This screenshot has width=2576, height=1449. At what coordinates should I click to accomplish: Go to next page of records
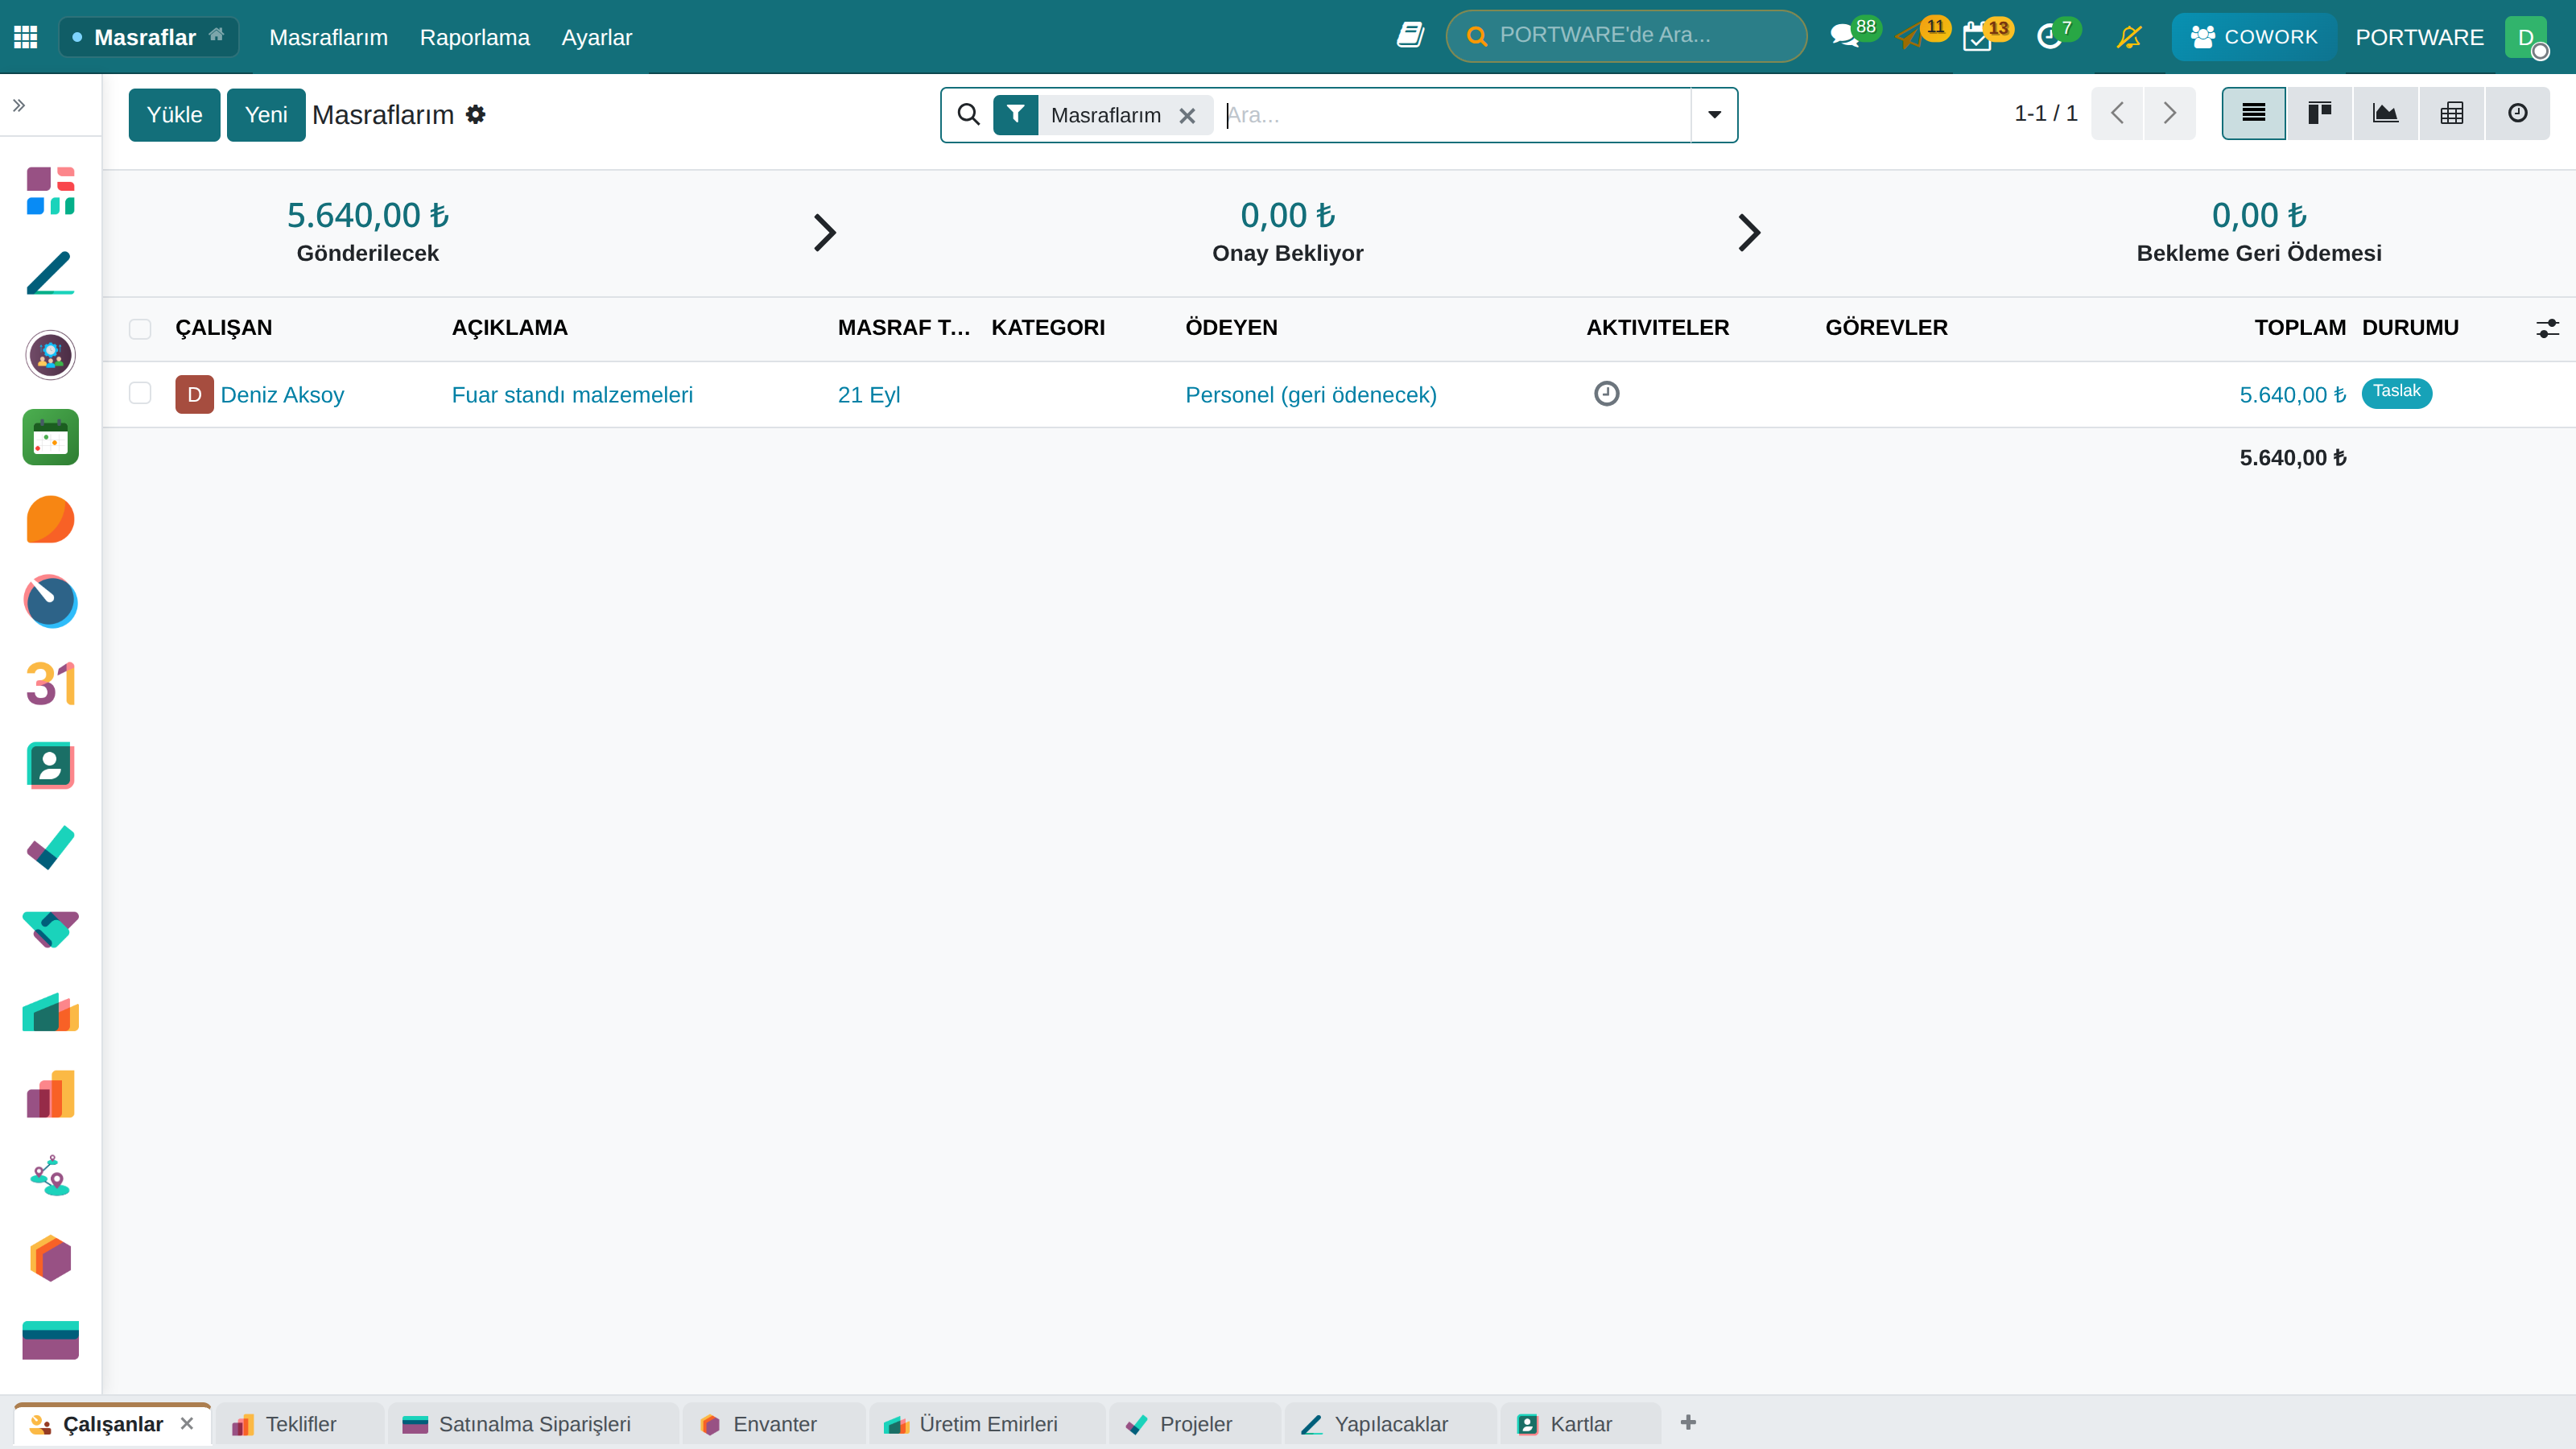[2169, 113]
